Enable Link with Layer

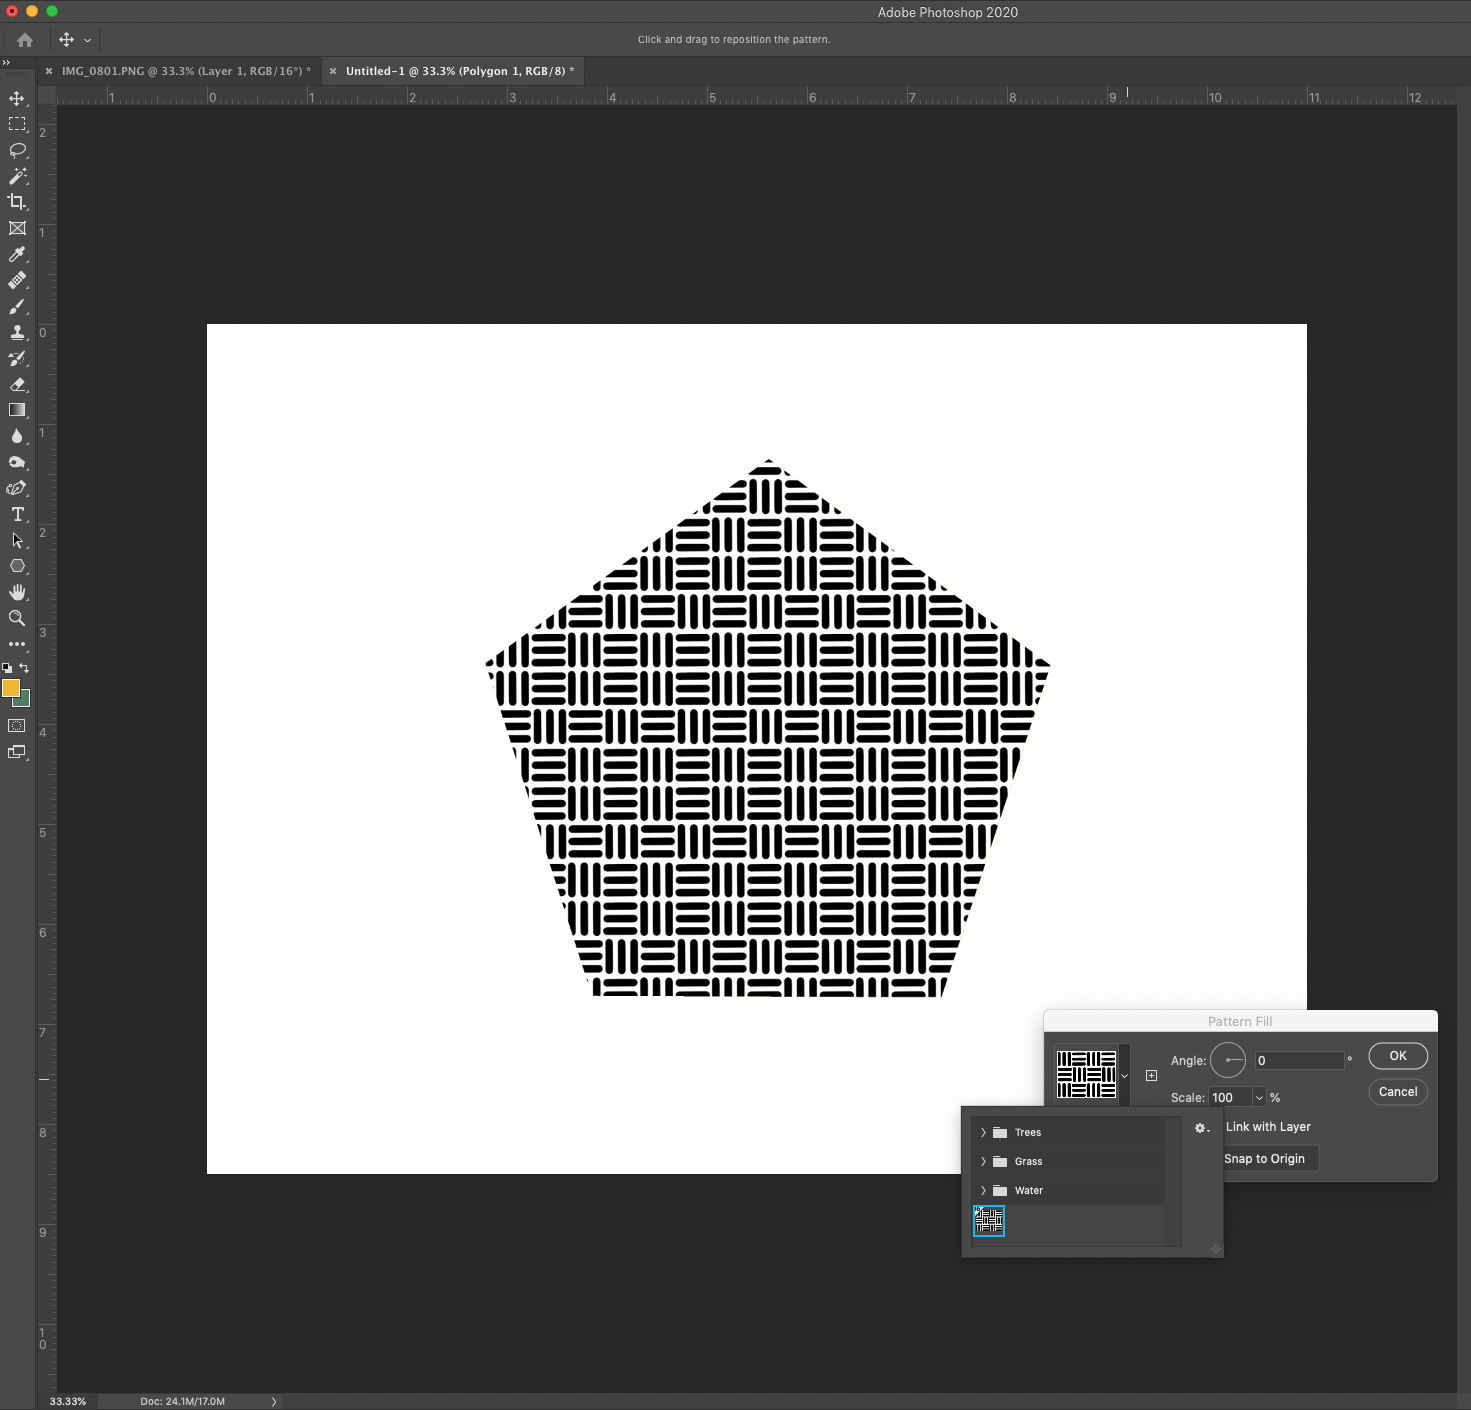[1266, 1127]
